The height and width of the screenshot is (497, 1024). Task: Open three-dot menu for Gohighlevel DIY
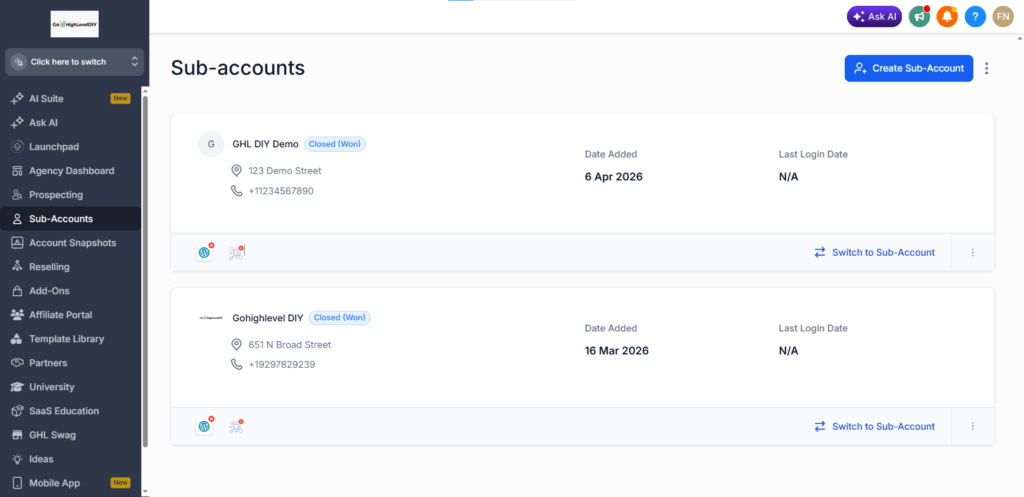click(x=972, y=426)
